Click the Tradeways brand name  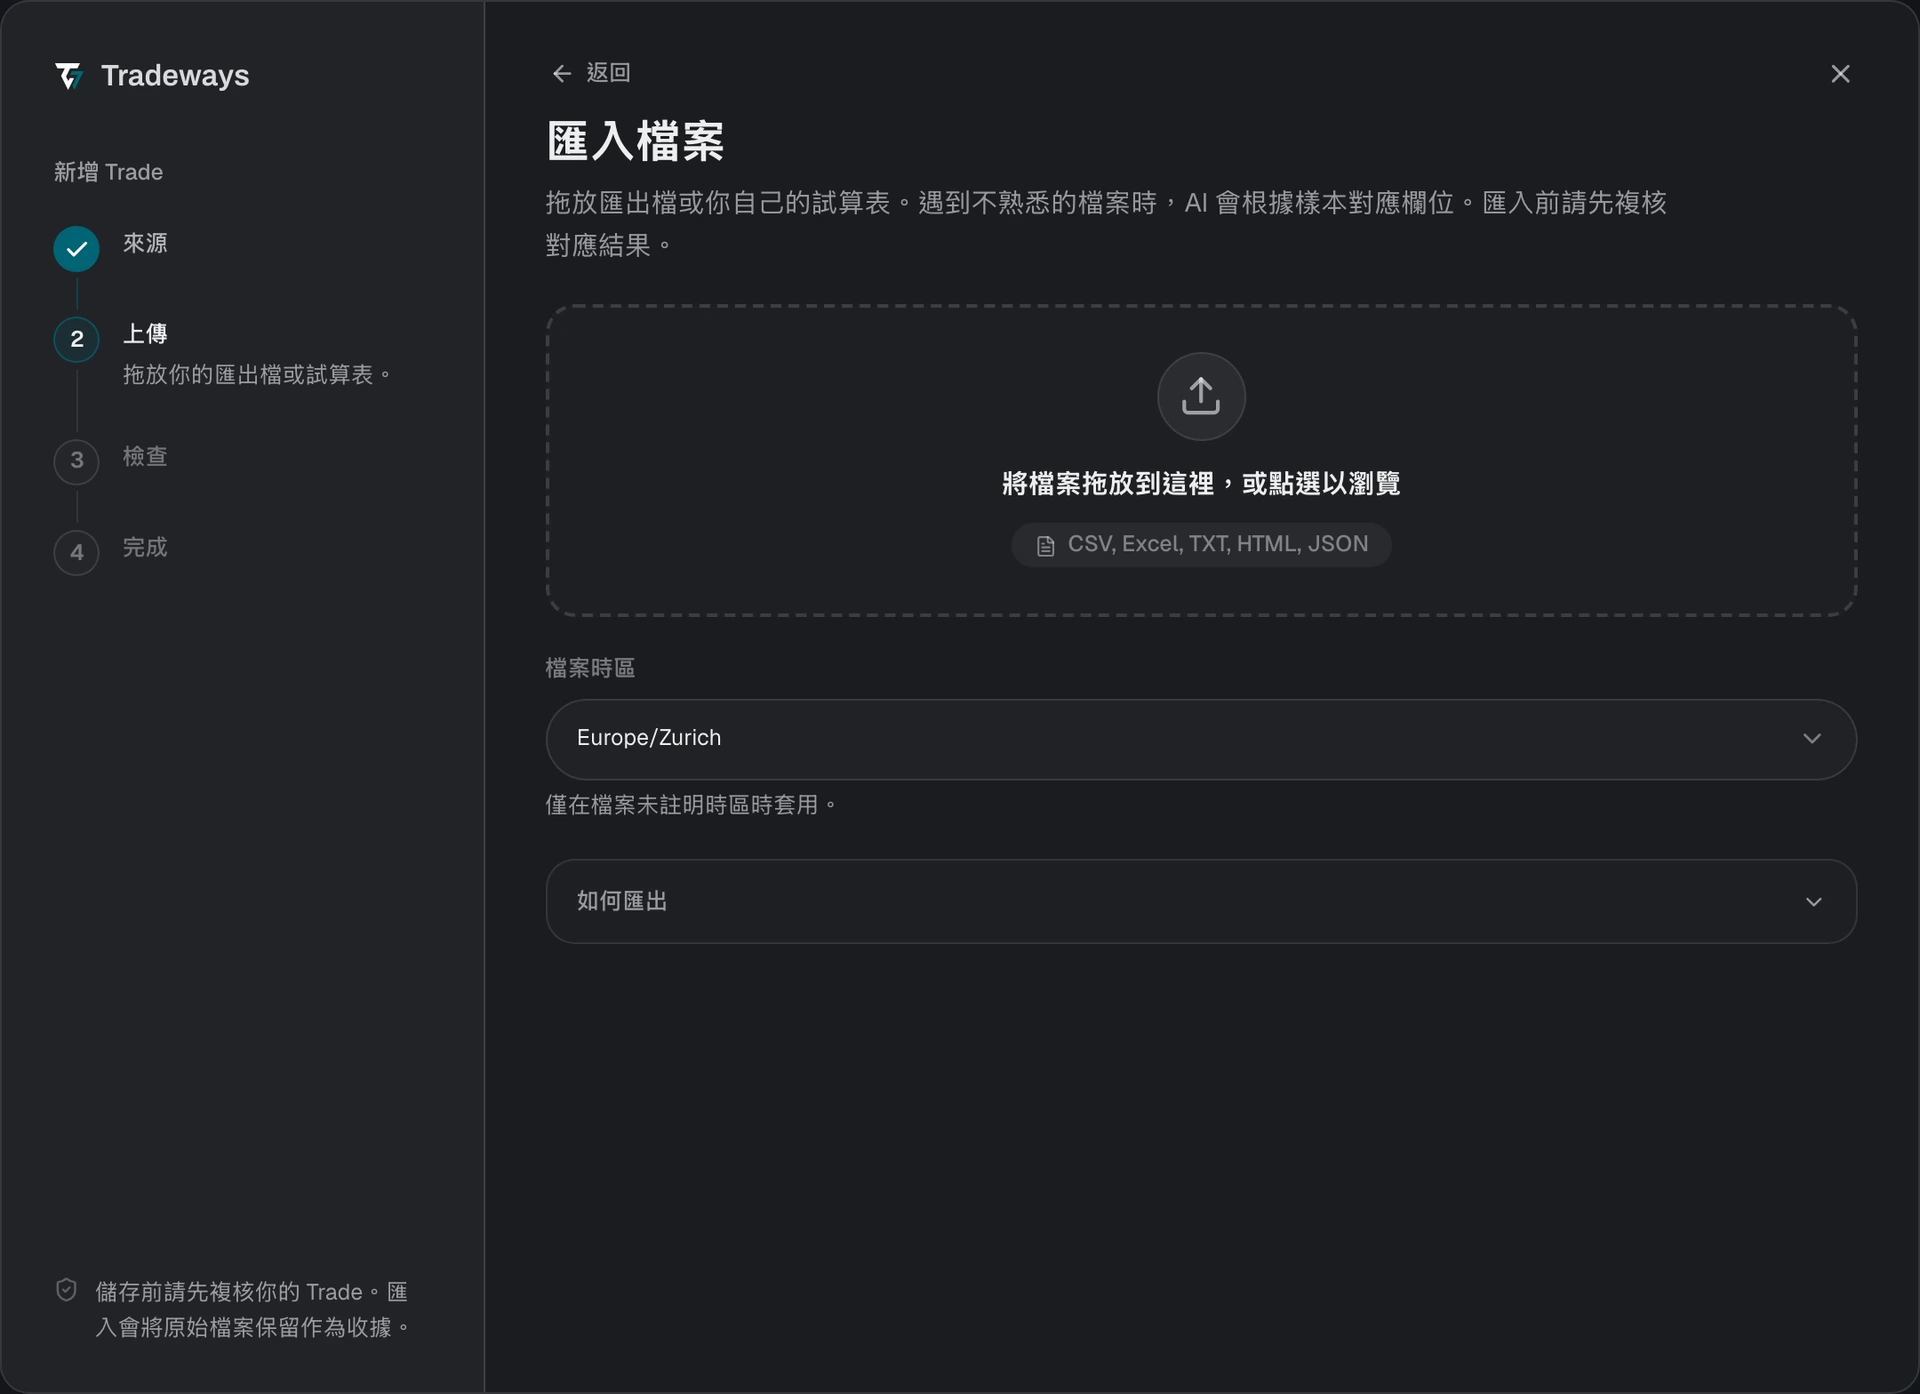tap(175, 76)
